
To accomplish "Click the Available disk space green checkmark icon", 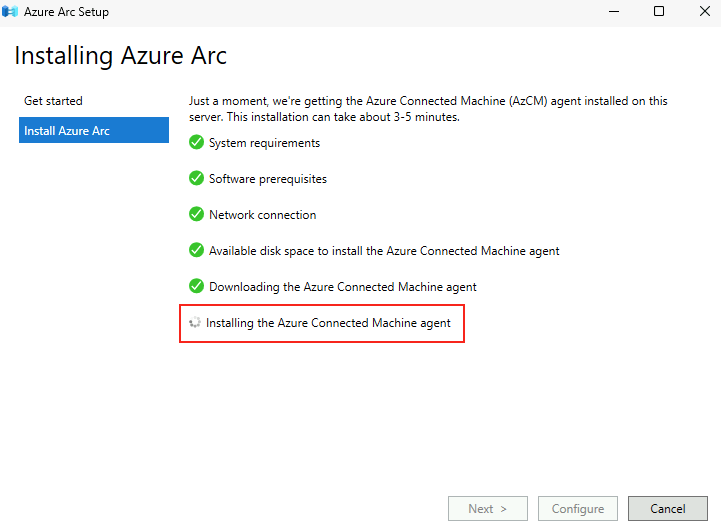I will (x=196, y=250).
